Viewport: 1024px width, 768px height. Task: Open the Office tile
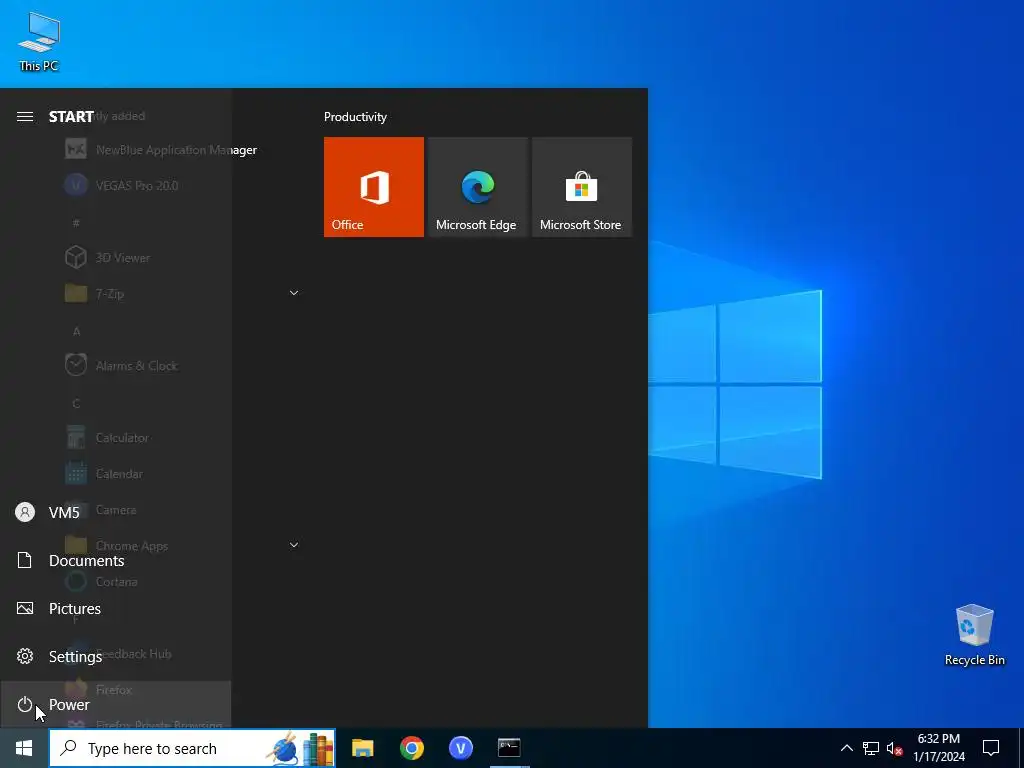374,187
